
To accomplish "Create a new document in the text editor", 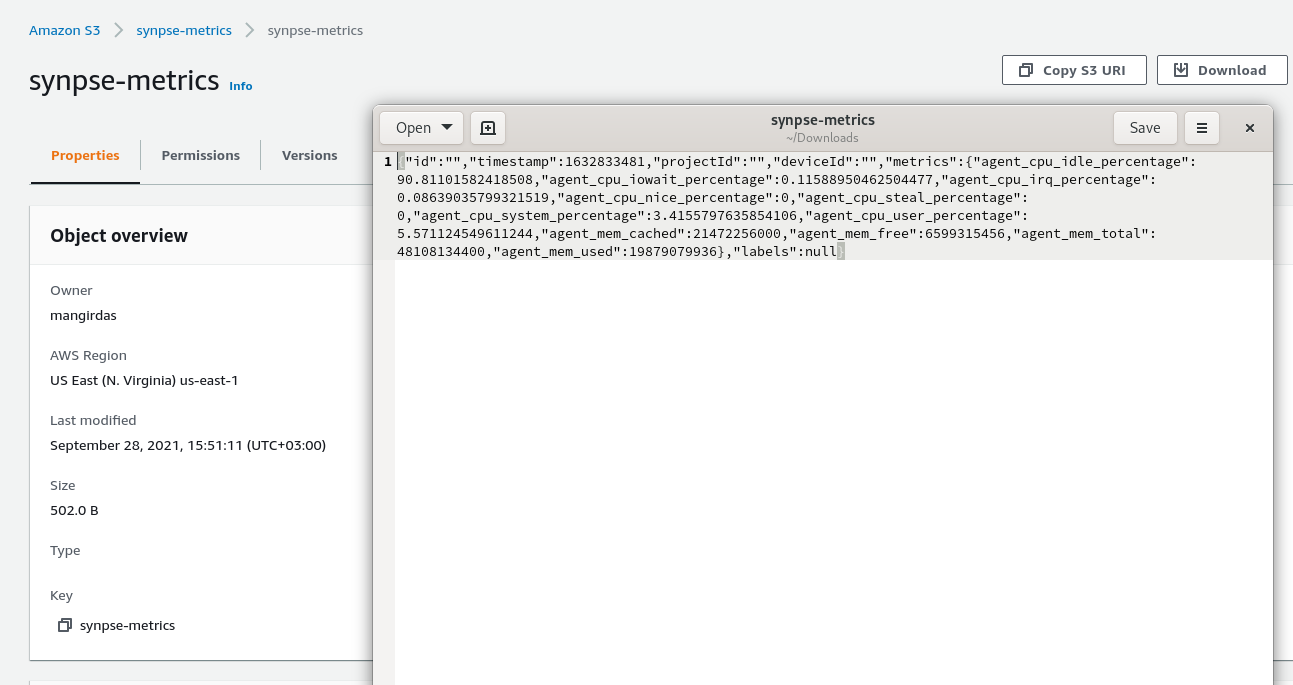I will click(x=488, y=128).
